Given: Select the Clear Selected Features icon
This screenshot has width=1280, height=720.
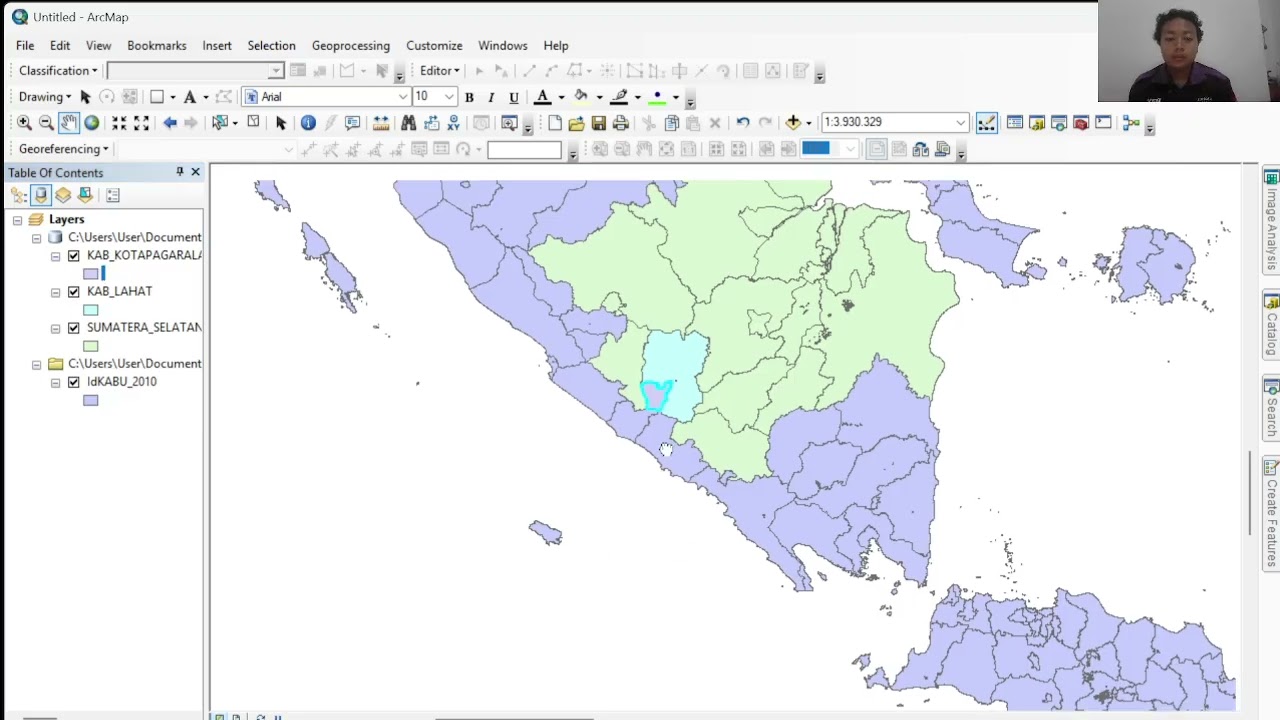Looking at the screenshot, I should [x=253, y=122].
